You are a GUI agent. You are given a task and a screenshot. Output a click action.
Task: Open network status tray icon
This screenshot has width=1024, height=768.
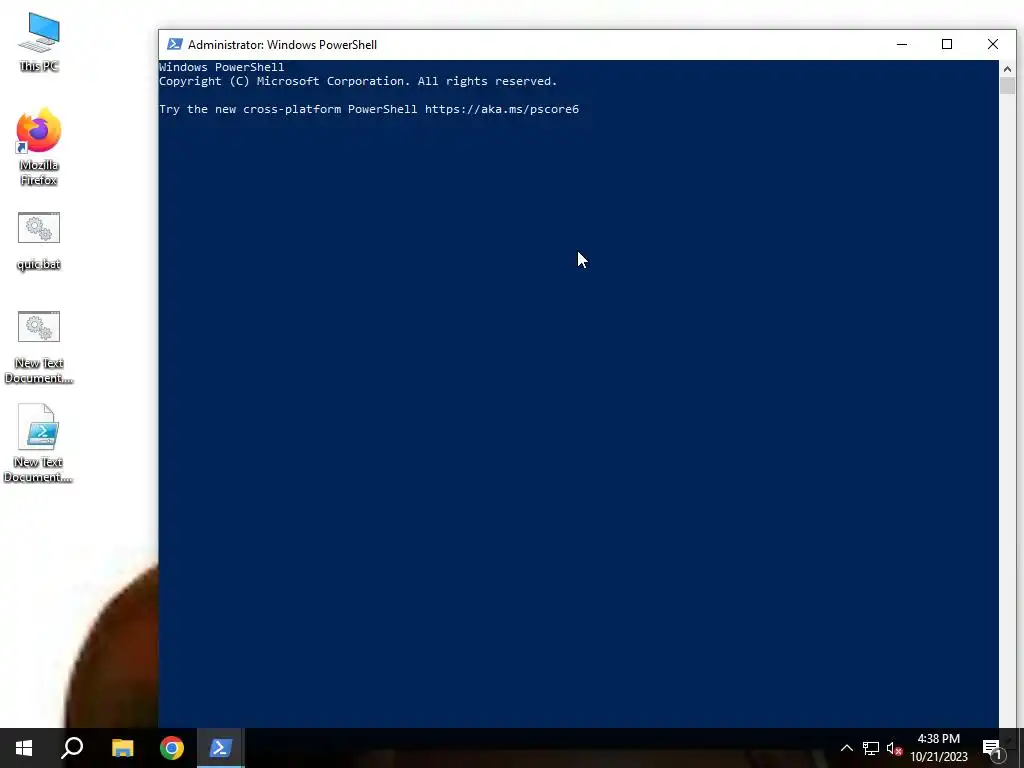(871, 748)
